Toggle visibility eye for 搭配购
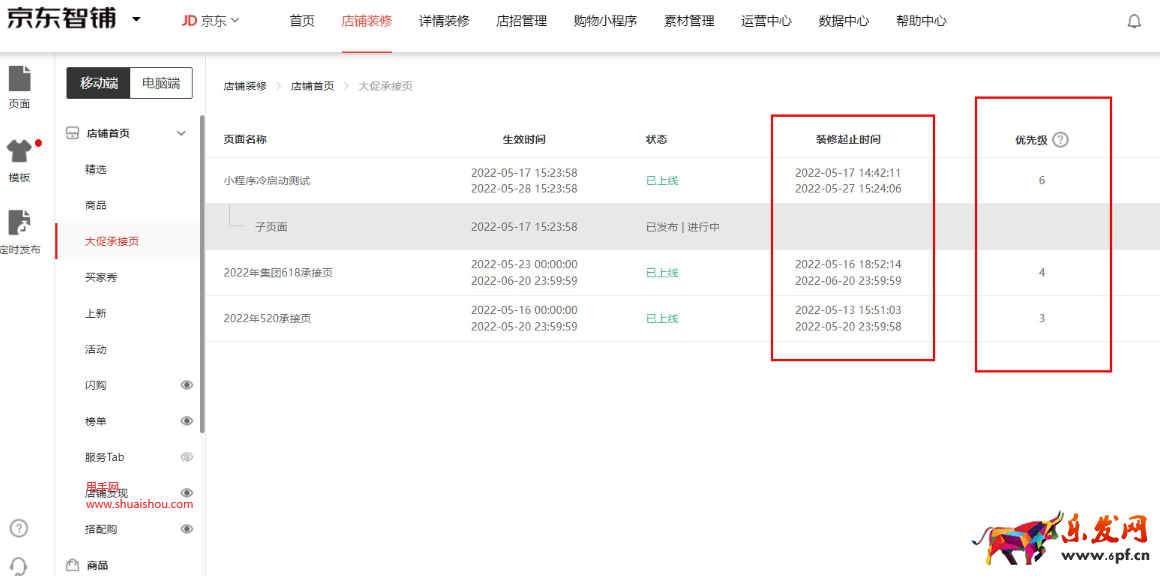 click(x=186, y=529)
